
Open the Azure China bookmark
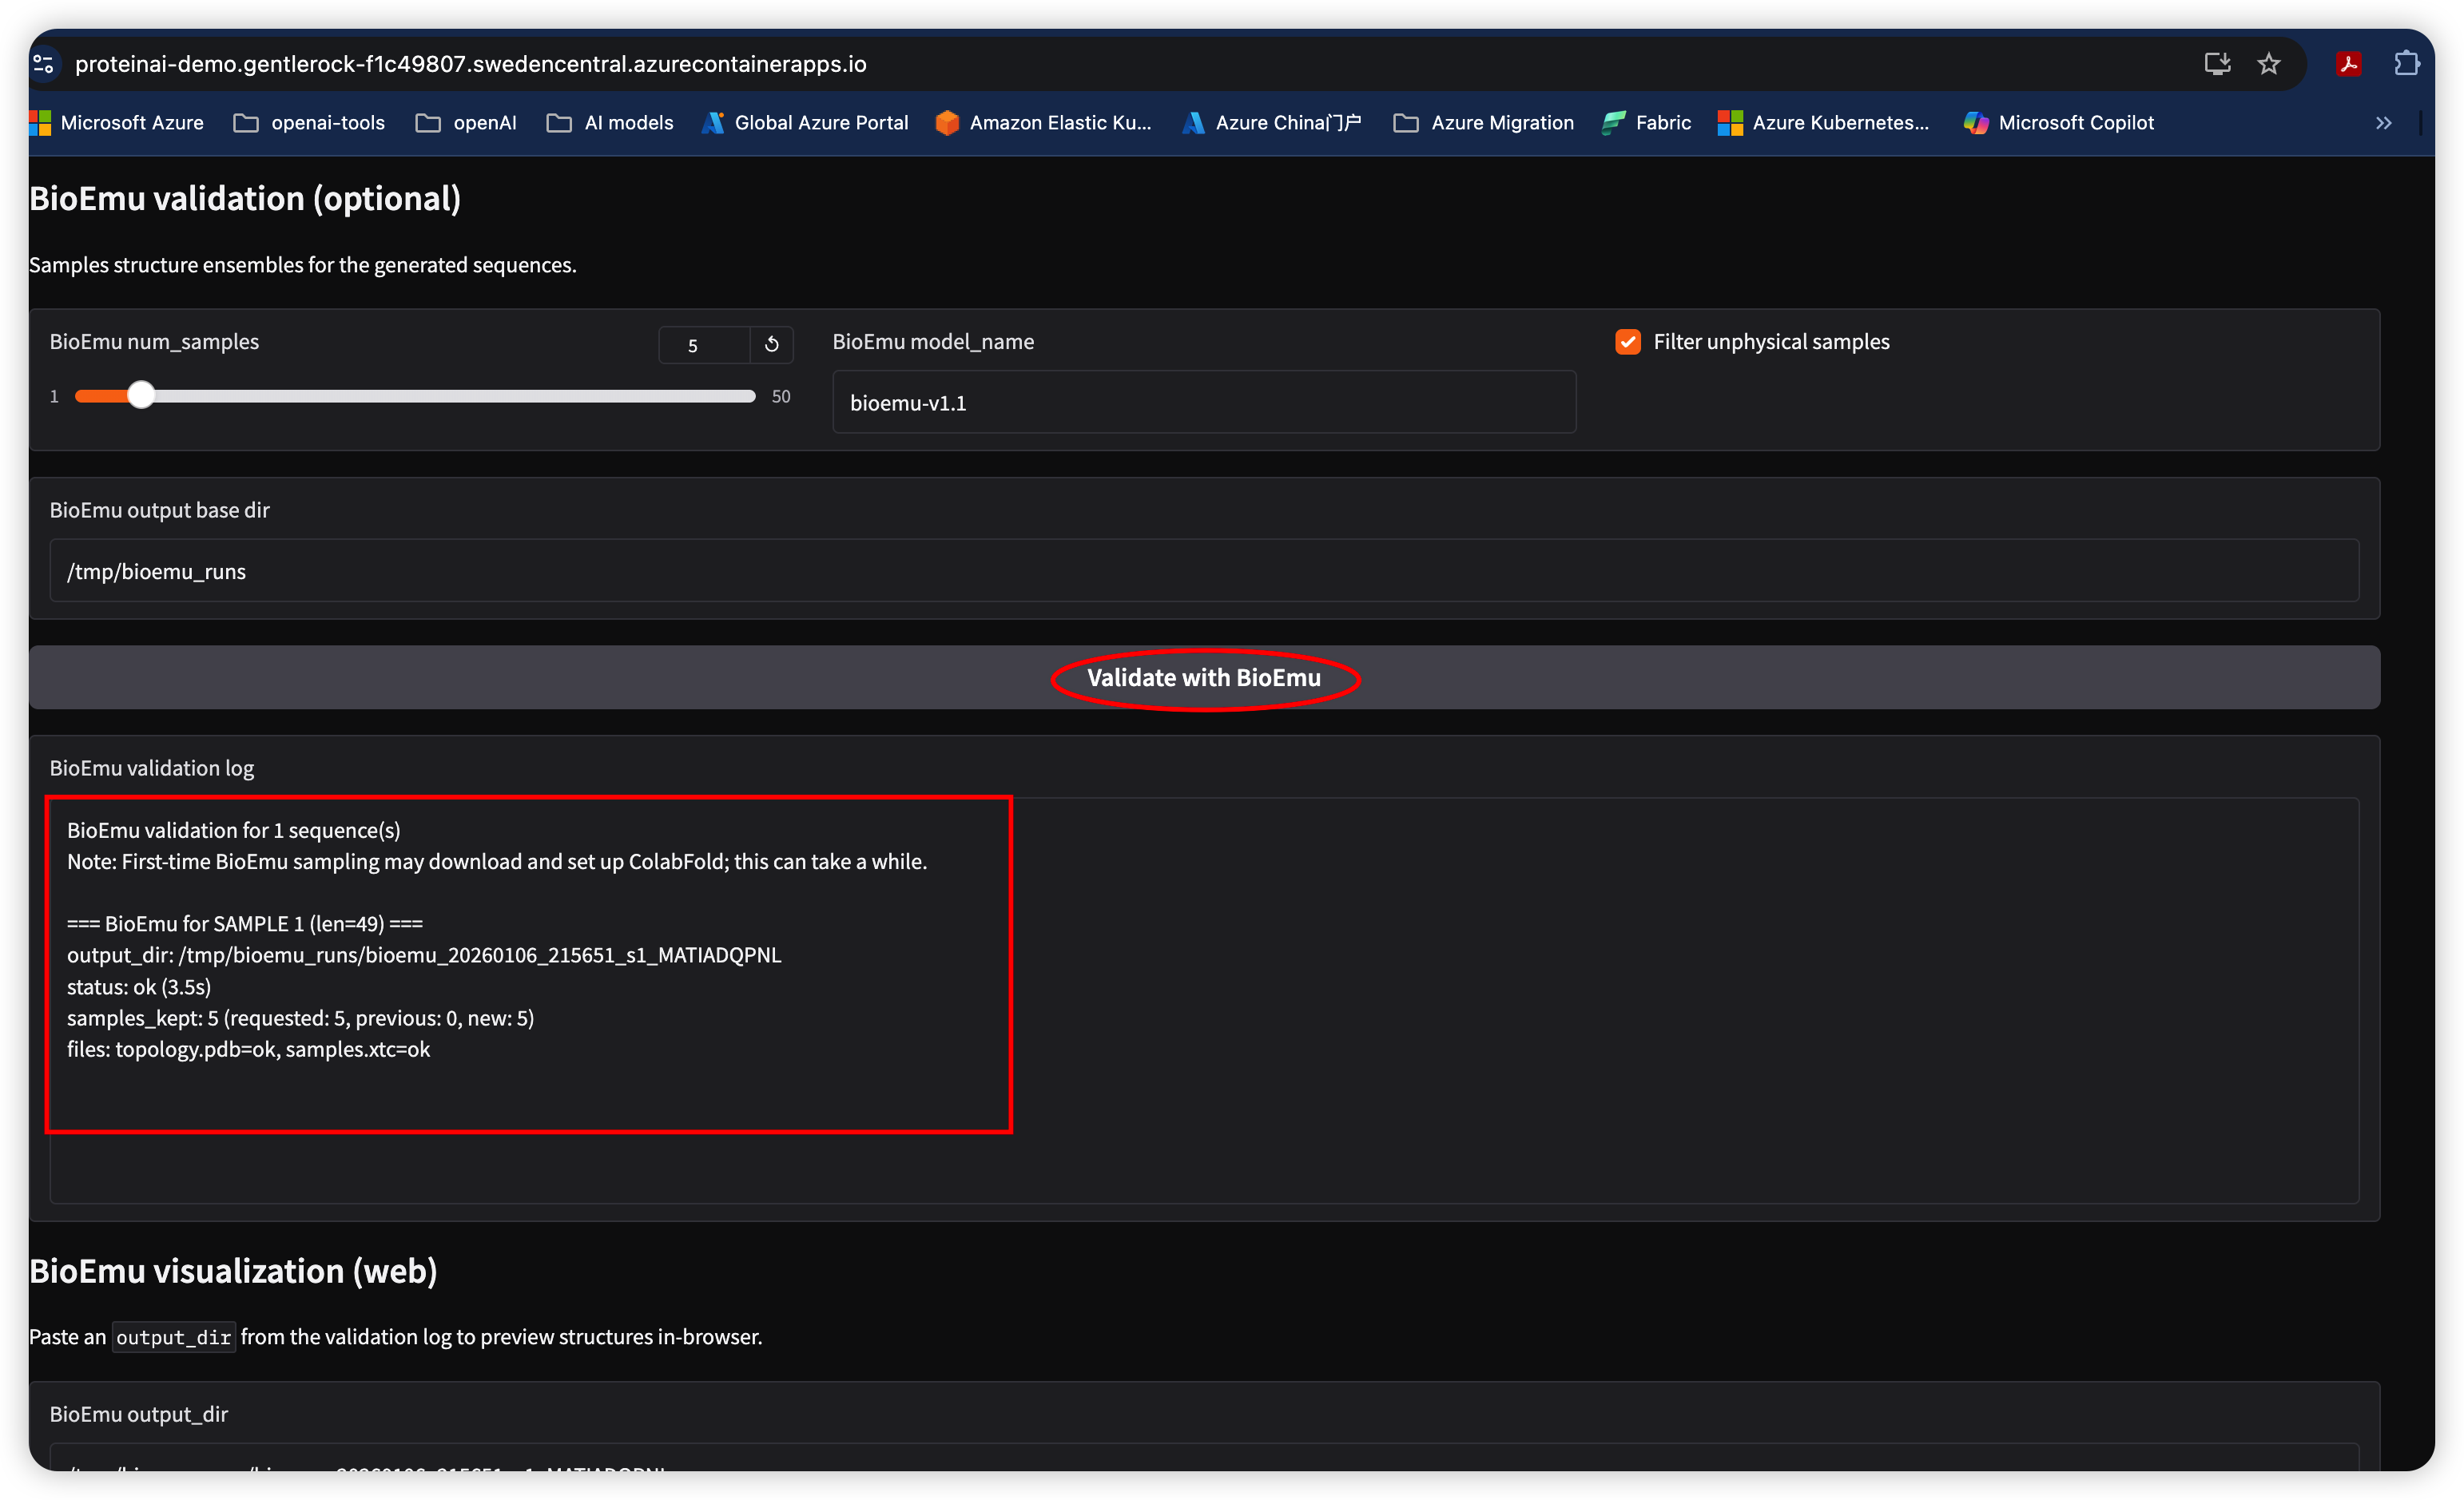1271,122
